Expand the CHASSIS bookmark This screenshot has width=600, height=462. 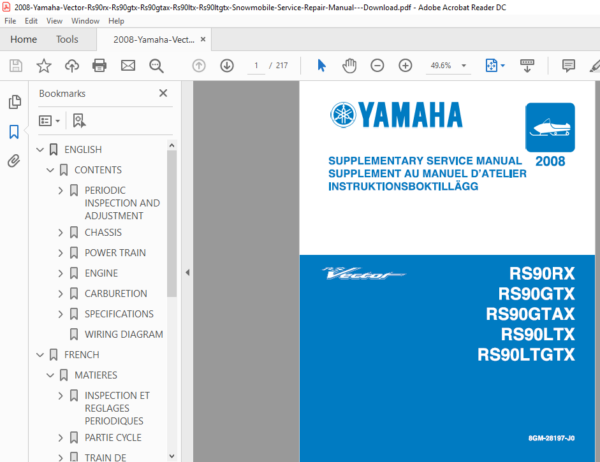point(60,232)
